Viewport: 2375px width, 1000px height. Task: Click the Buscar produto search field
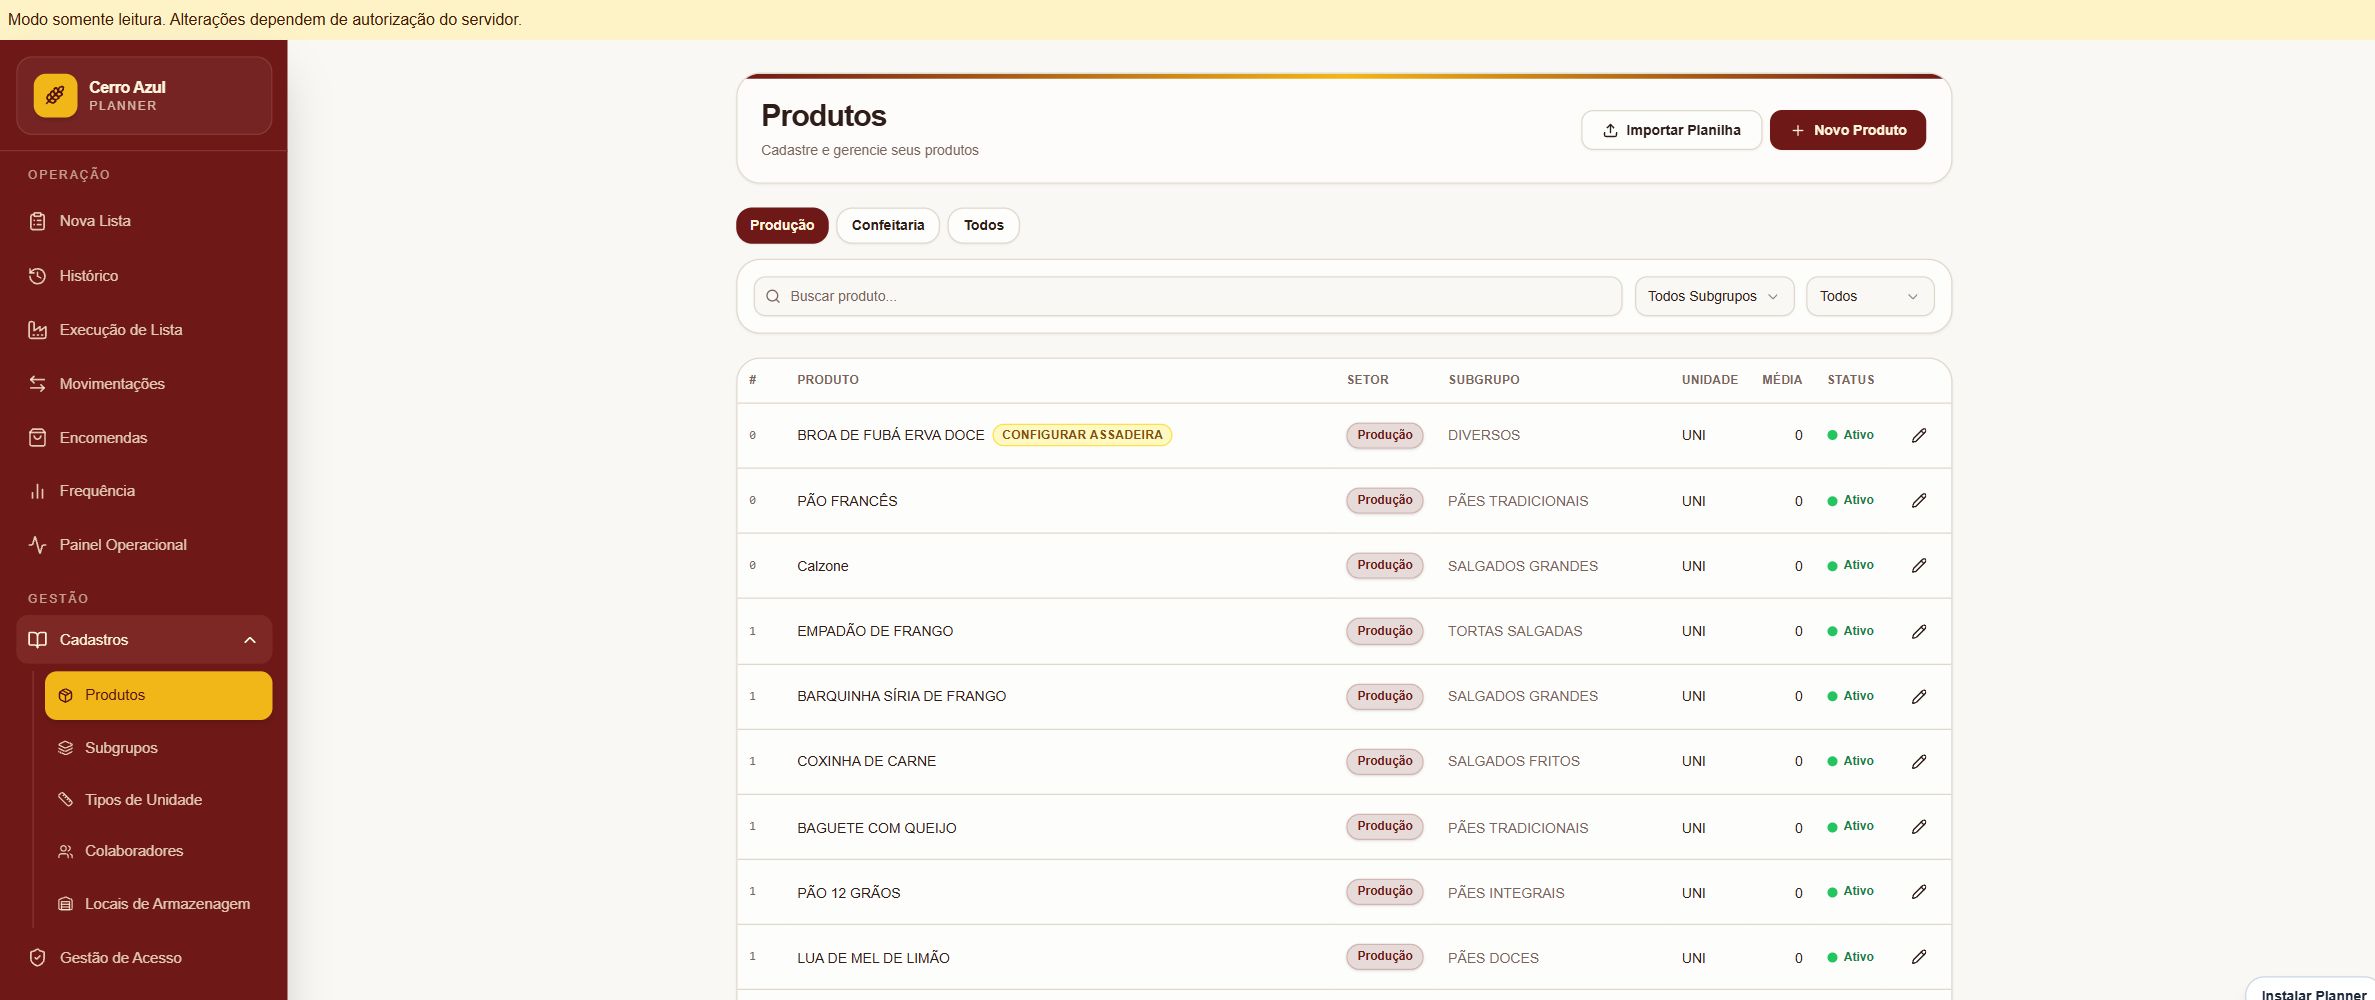pyautogui.click(x=1187, y=296)
